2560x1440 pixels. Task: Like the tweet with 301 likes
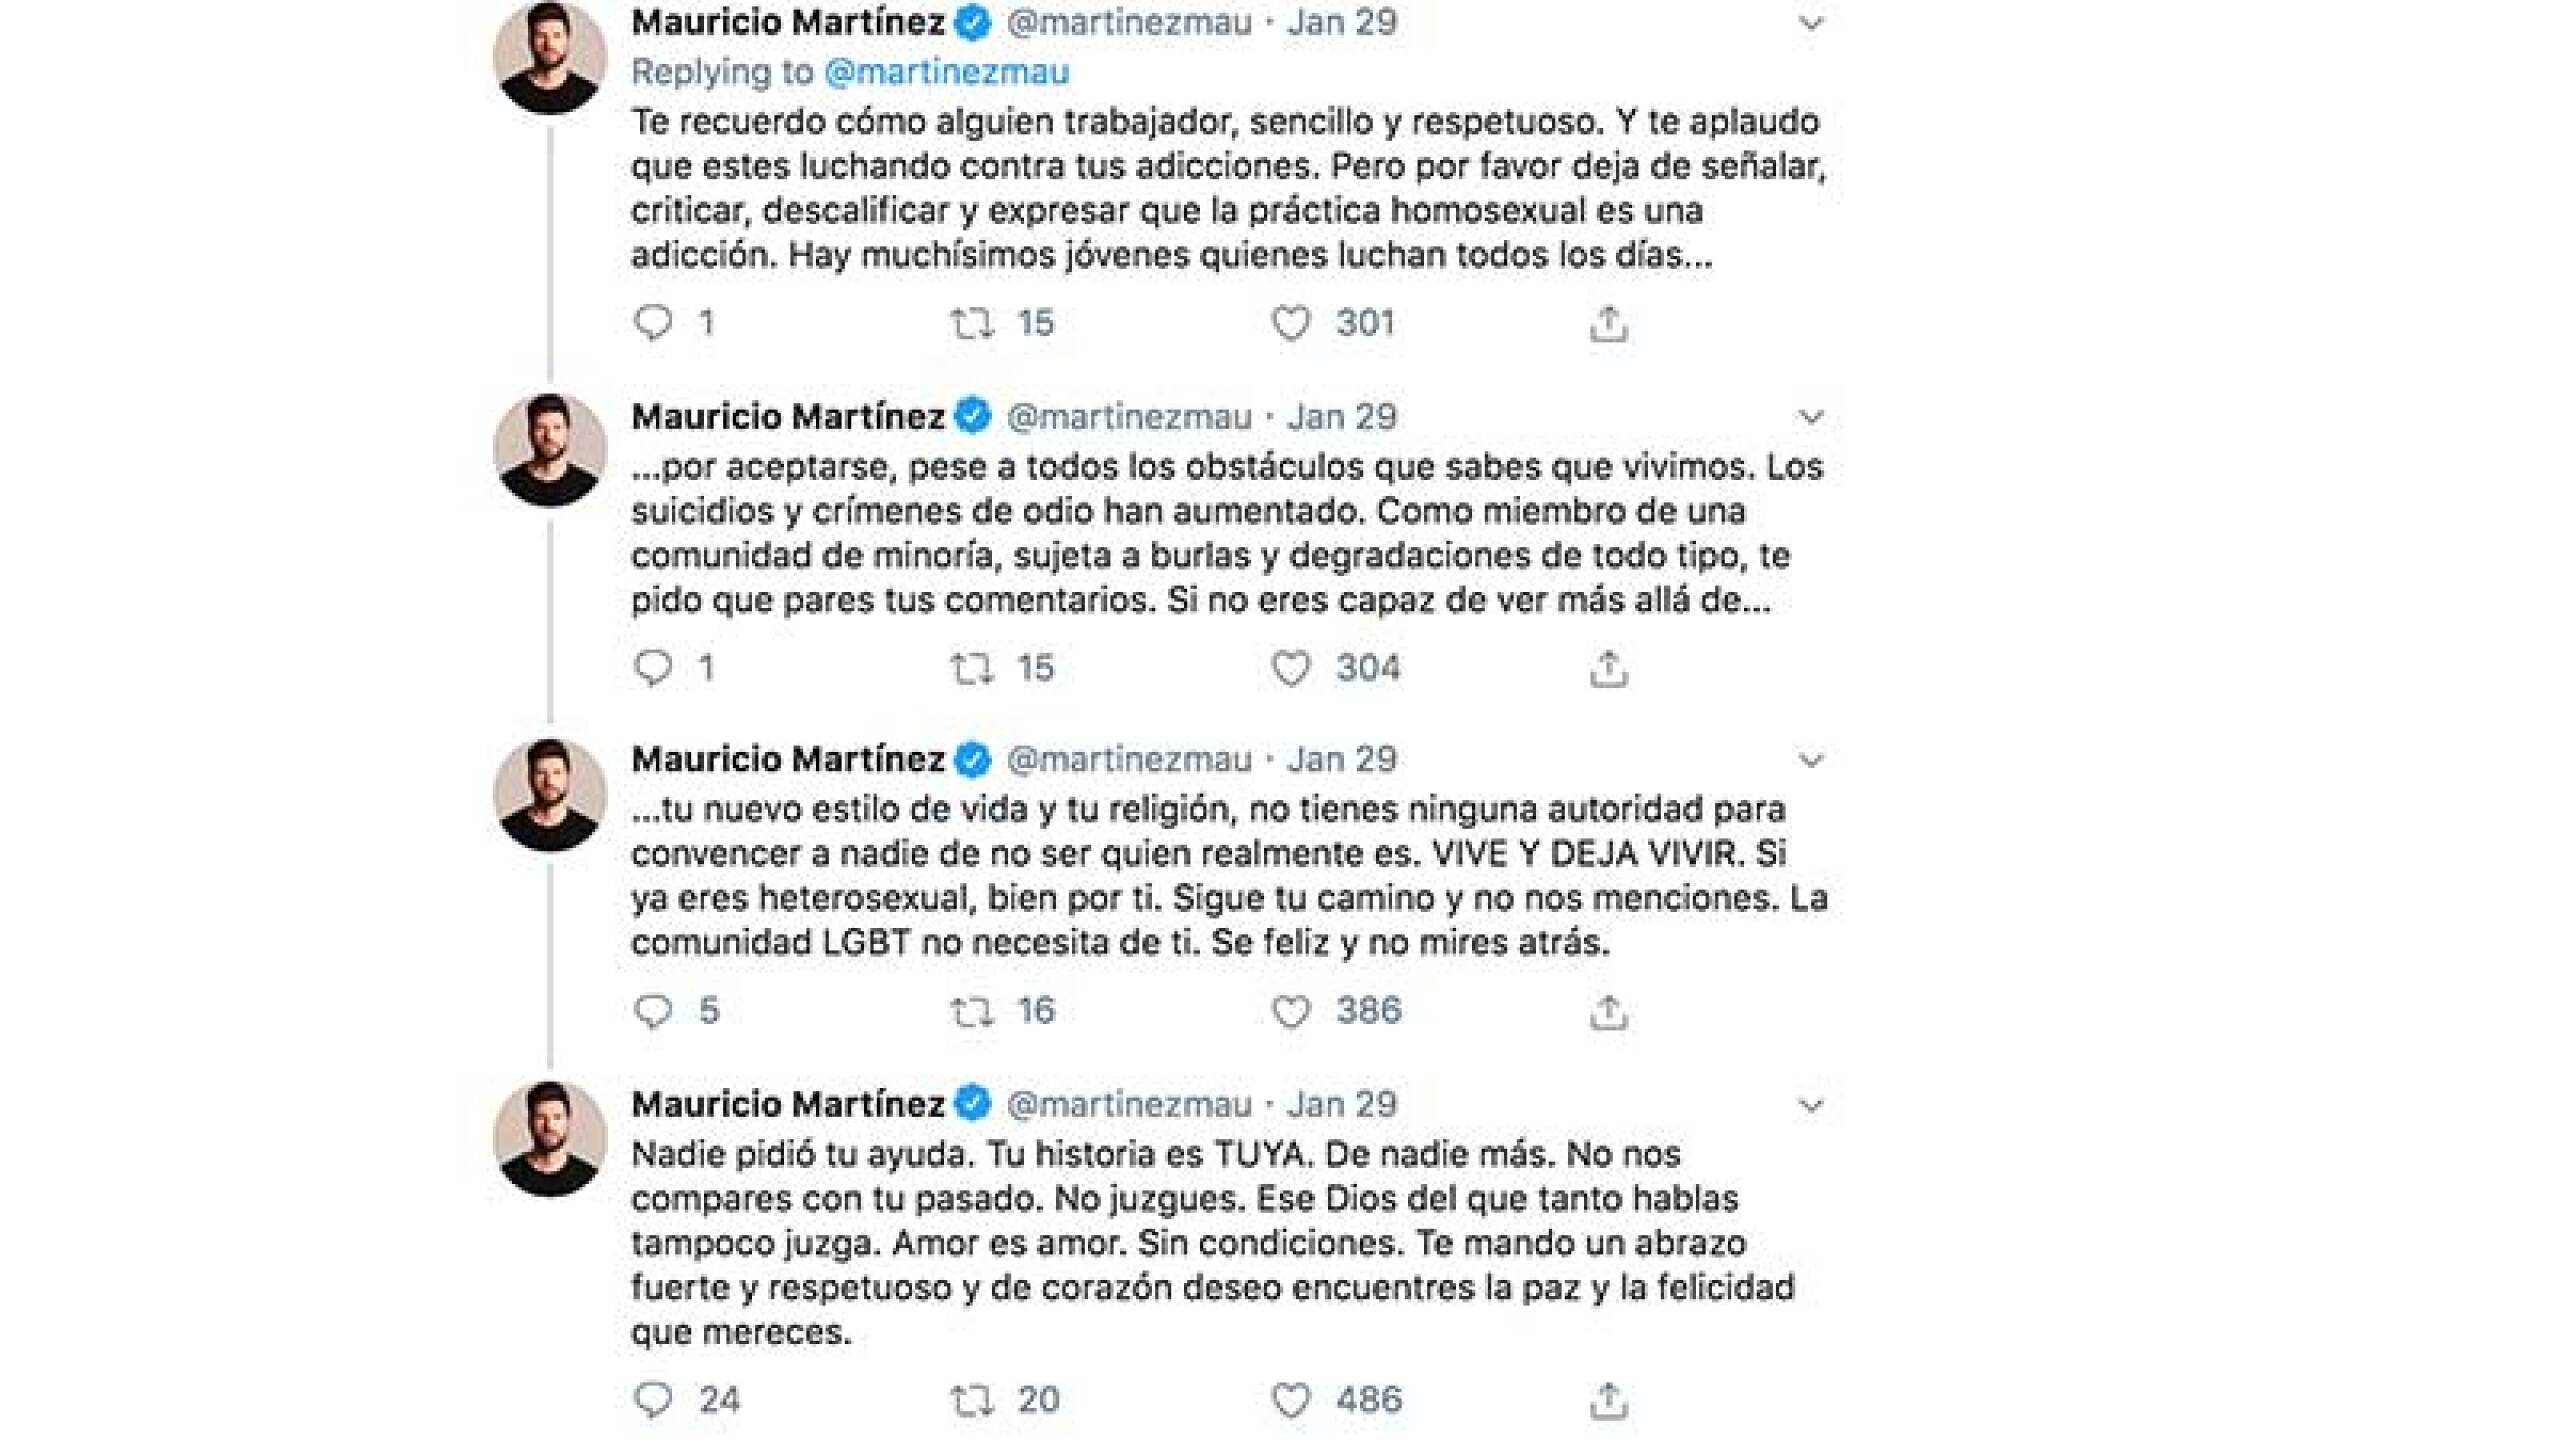click(1290, 323)
